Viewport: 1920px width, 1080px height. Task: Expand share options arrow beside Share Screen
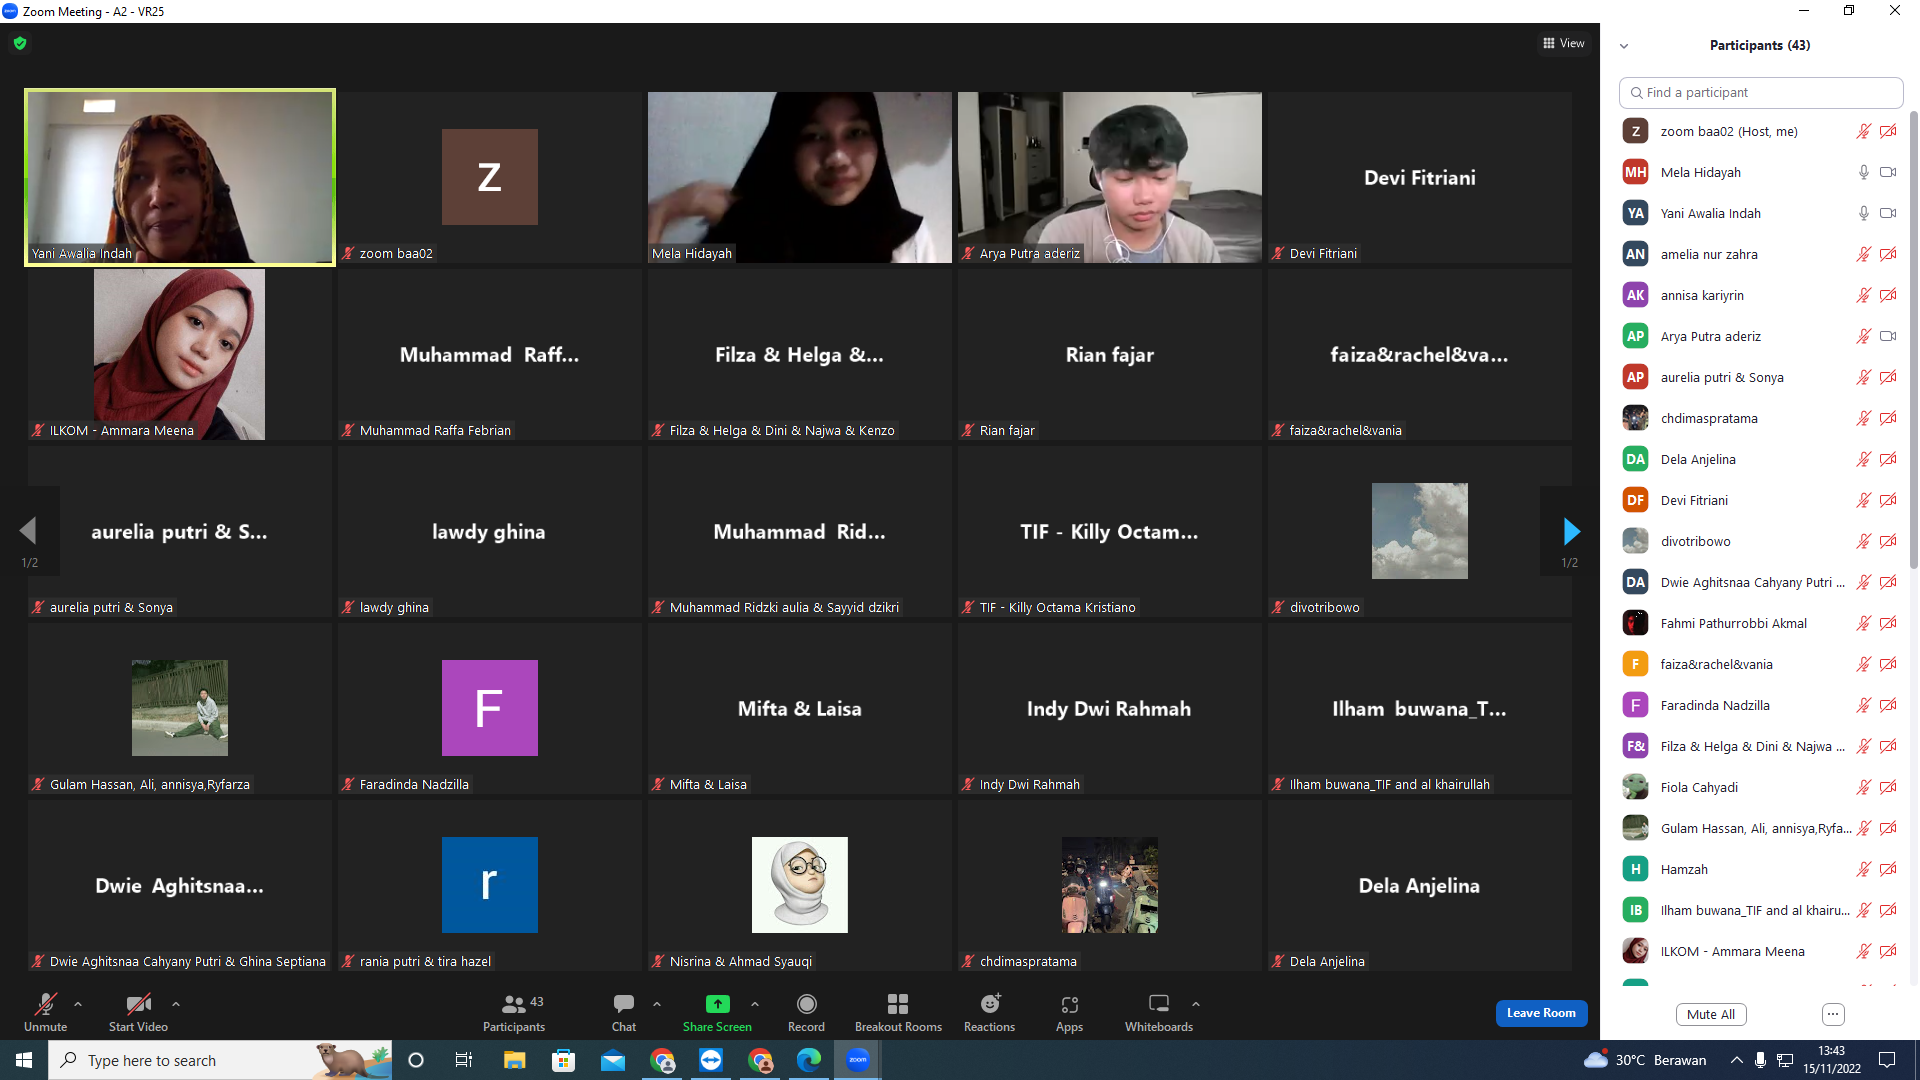tap(755, 1004)
